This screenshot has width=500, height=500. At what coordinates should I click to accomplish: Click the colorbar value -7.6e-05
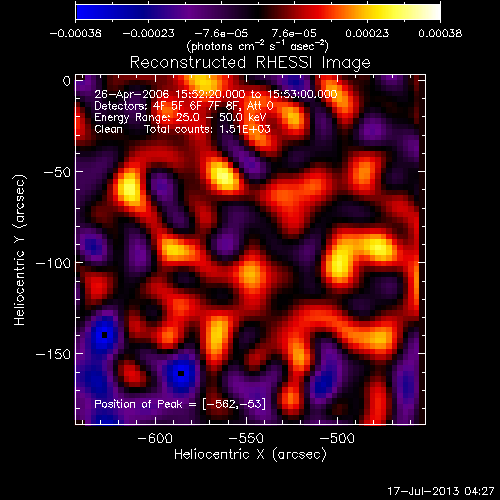221,33
